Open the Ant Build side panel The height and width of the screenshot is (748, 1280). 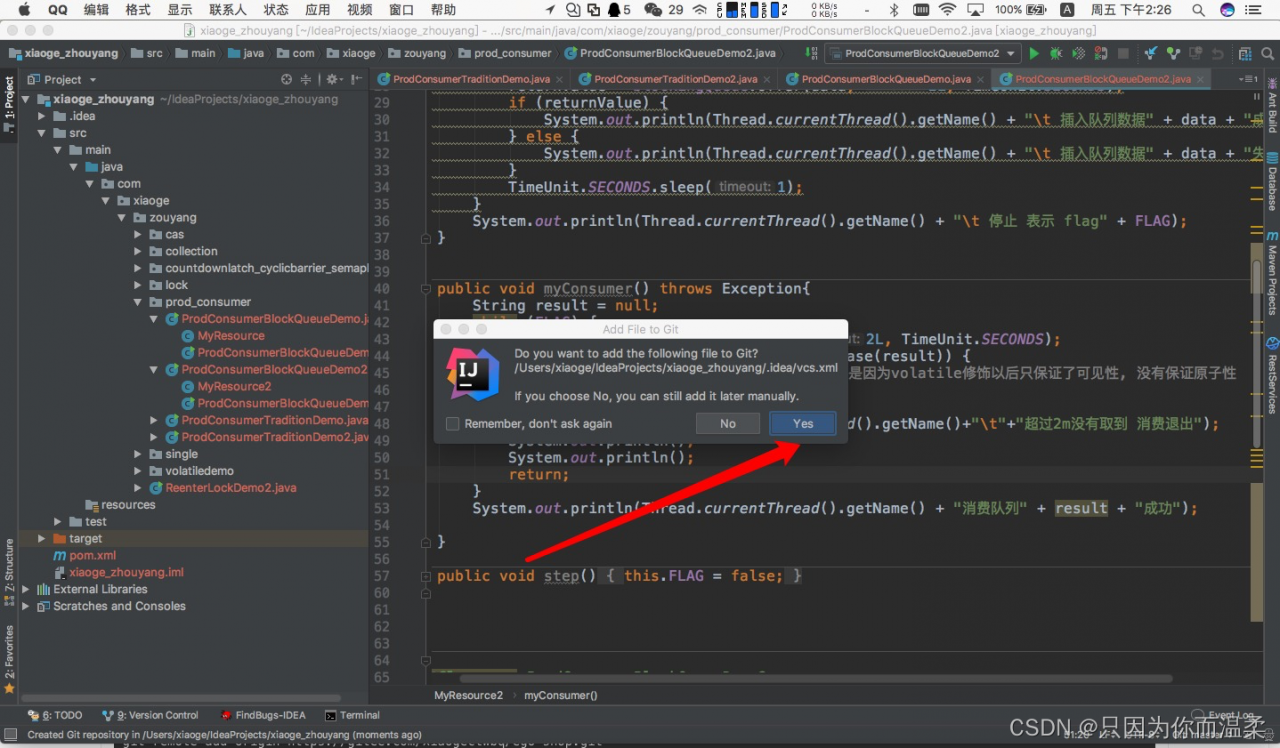pos(1272,105)
